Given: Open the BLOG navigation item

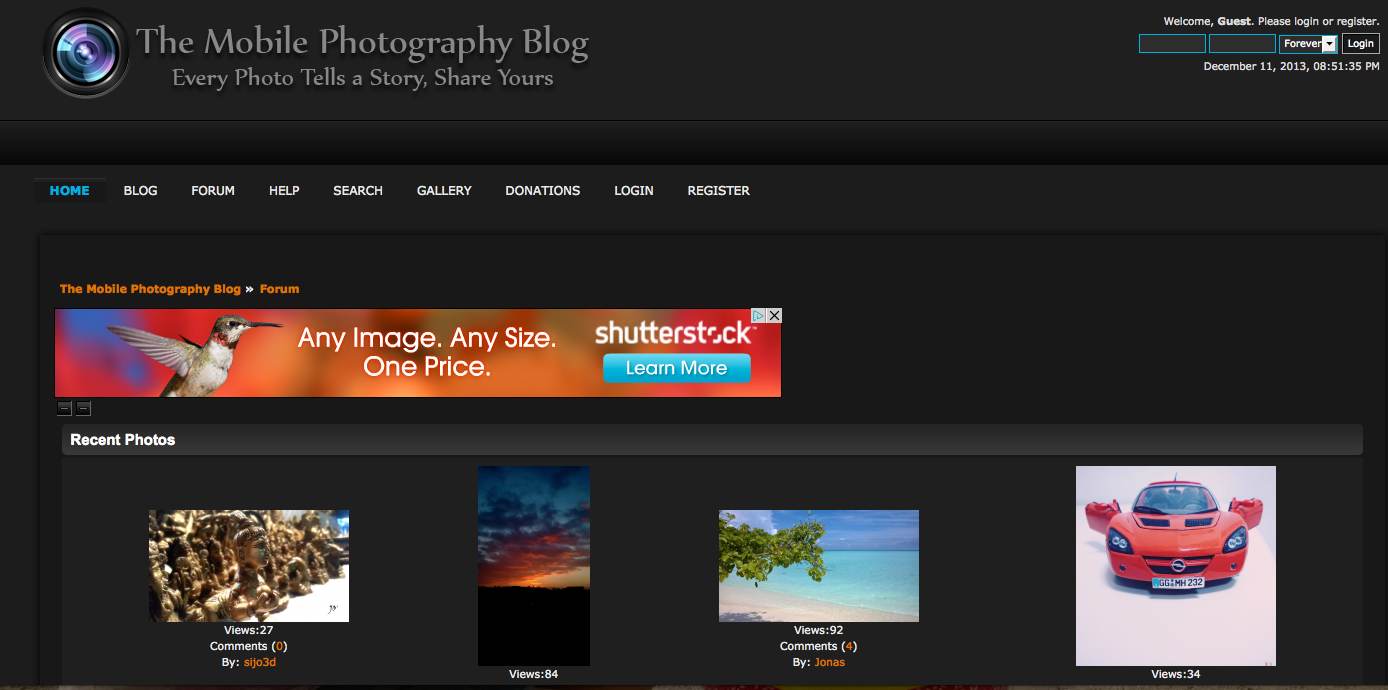Looking at the screenshot, I should (x=140, y=191).
